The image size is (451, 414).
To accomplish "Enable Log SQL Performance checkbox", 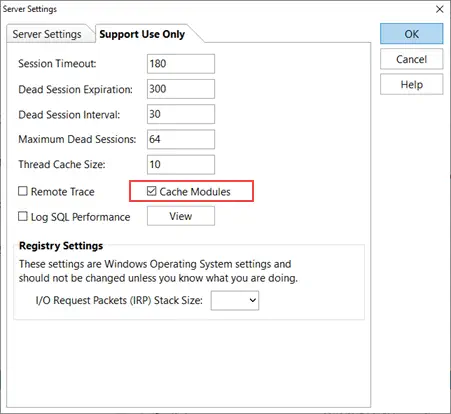I will click(23, 216).
